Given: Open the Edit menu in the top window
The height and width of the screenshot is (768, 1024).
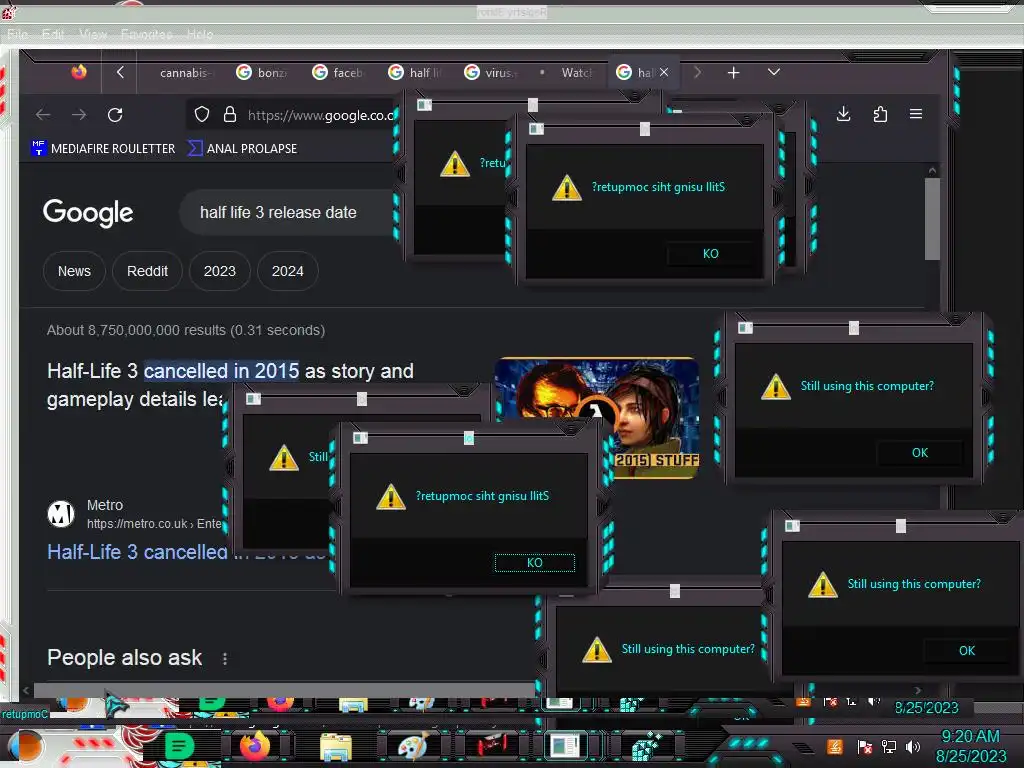Looking at the screenshot, I should [x=53, y=35].
